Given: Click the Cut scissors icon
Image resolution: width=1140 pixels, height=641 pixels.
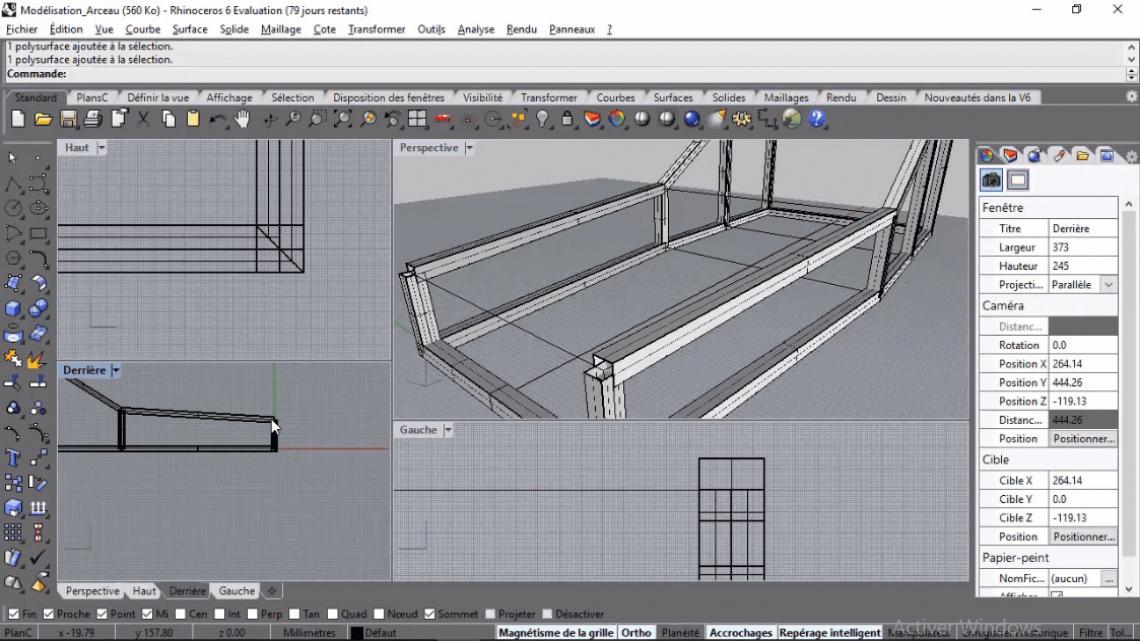Looking at the screenshot, I should (x=143, y=119).
